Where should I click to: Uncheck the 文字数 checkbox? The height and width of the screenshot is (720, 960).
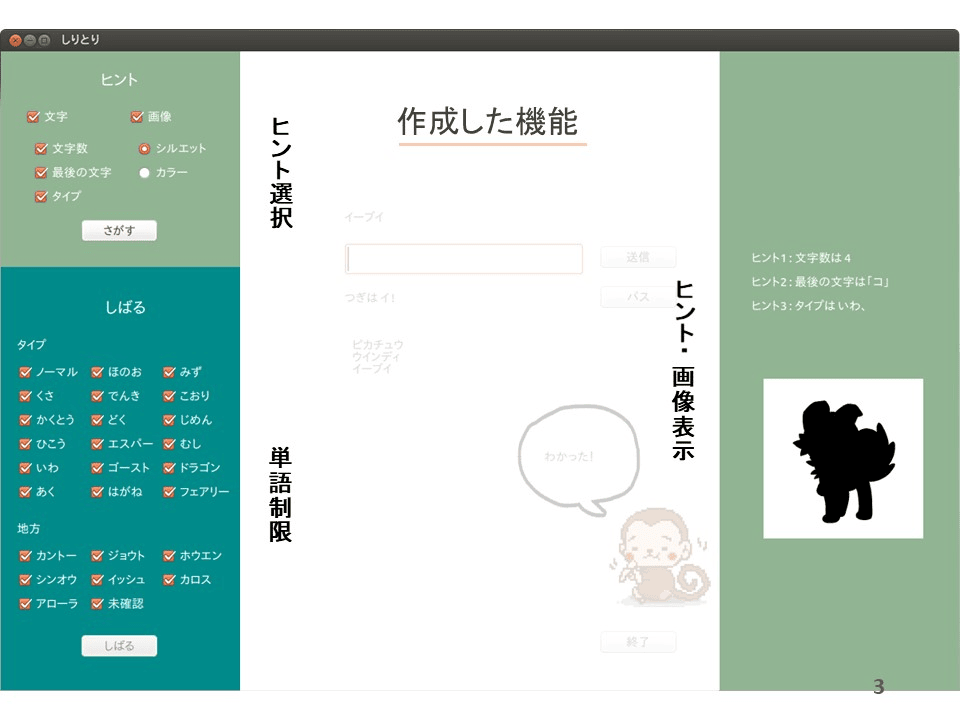41,148
